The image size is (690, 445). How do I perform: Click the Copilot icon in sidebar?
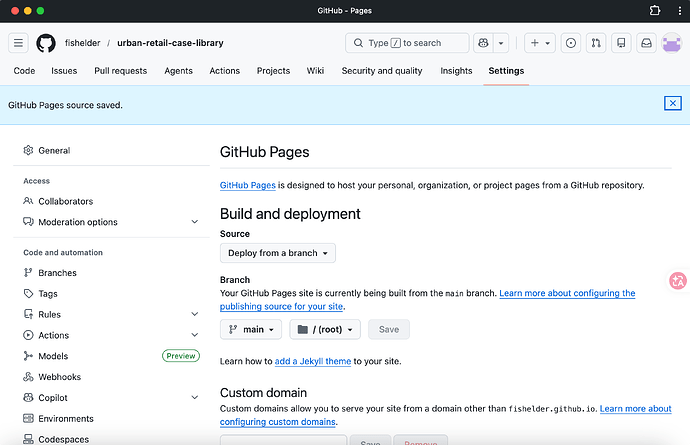28,397
